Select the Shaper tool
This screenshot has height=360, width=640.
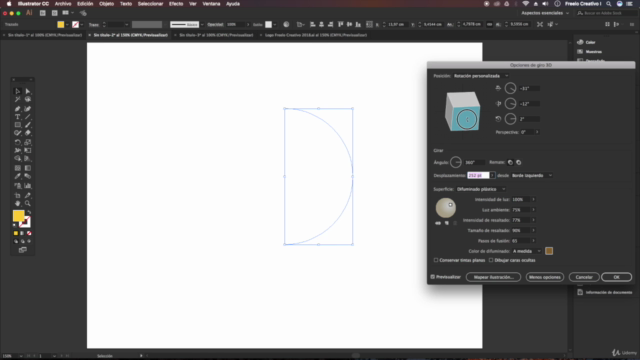point(18,133)
